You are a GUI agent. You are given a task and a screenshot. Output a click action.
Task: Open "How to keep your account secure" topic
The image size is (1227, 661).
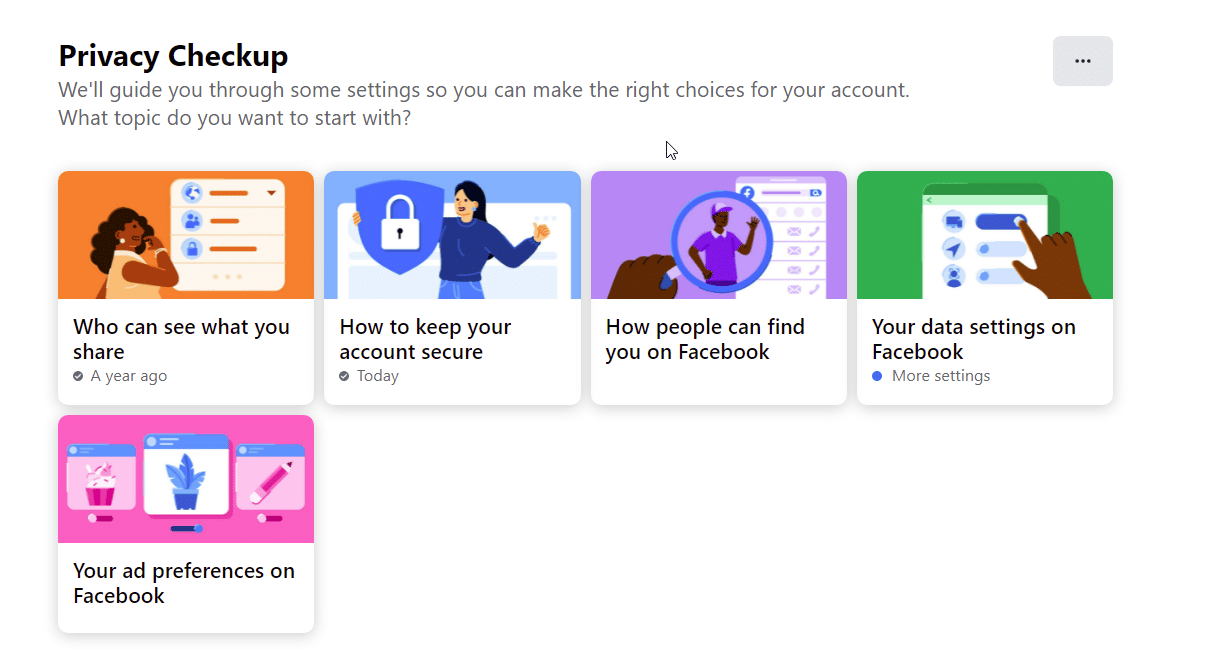click(425, 339)
